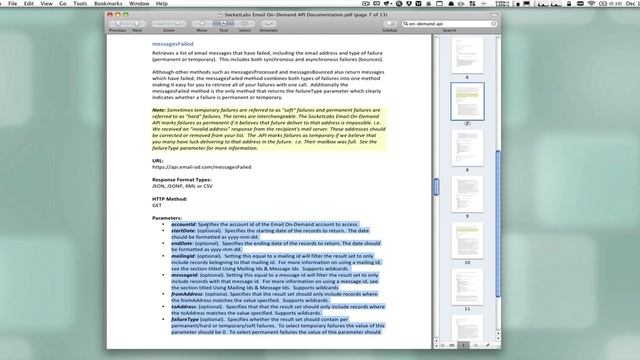Zoom out using the Zoom toolbar control

[160, 24]
